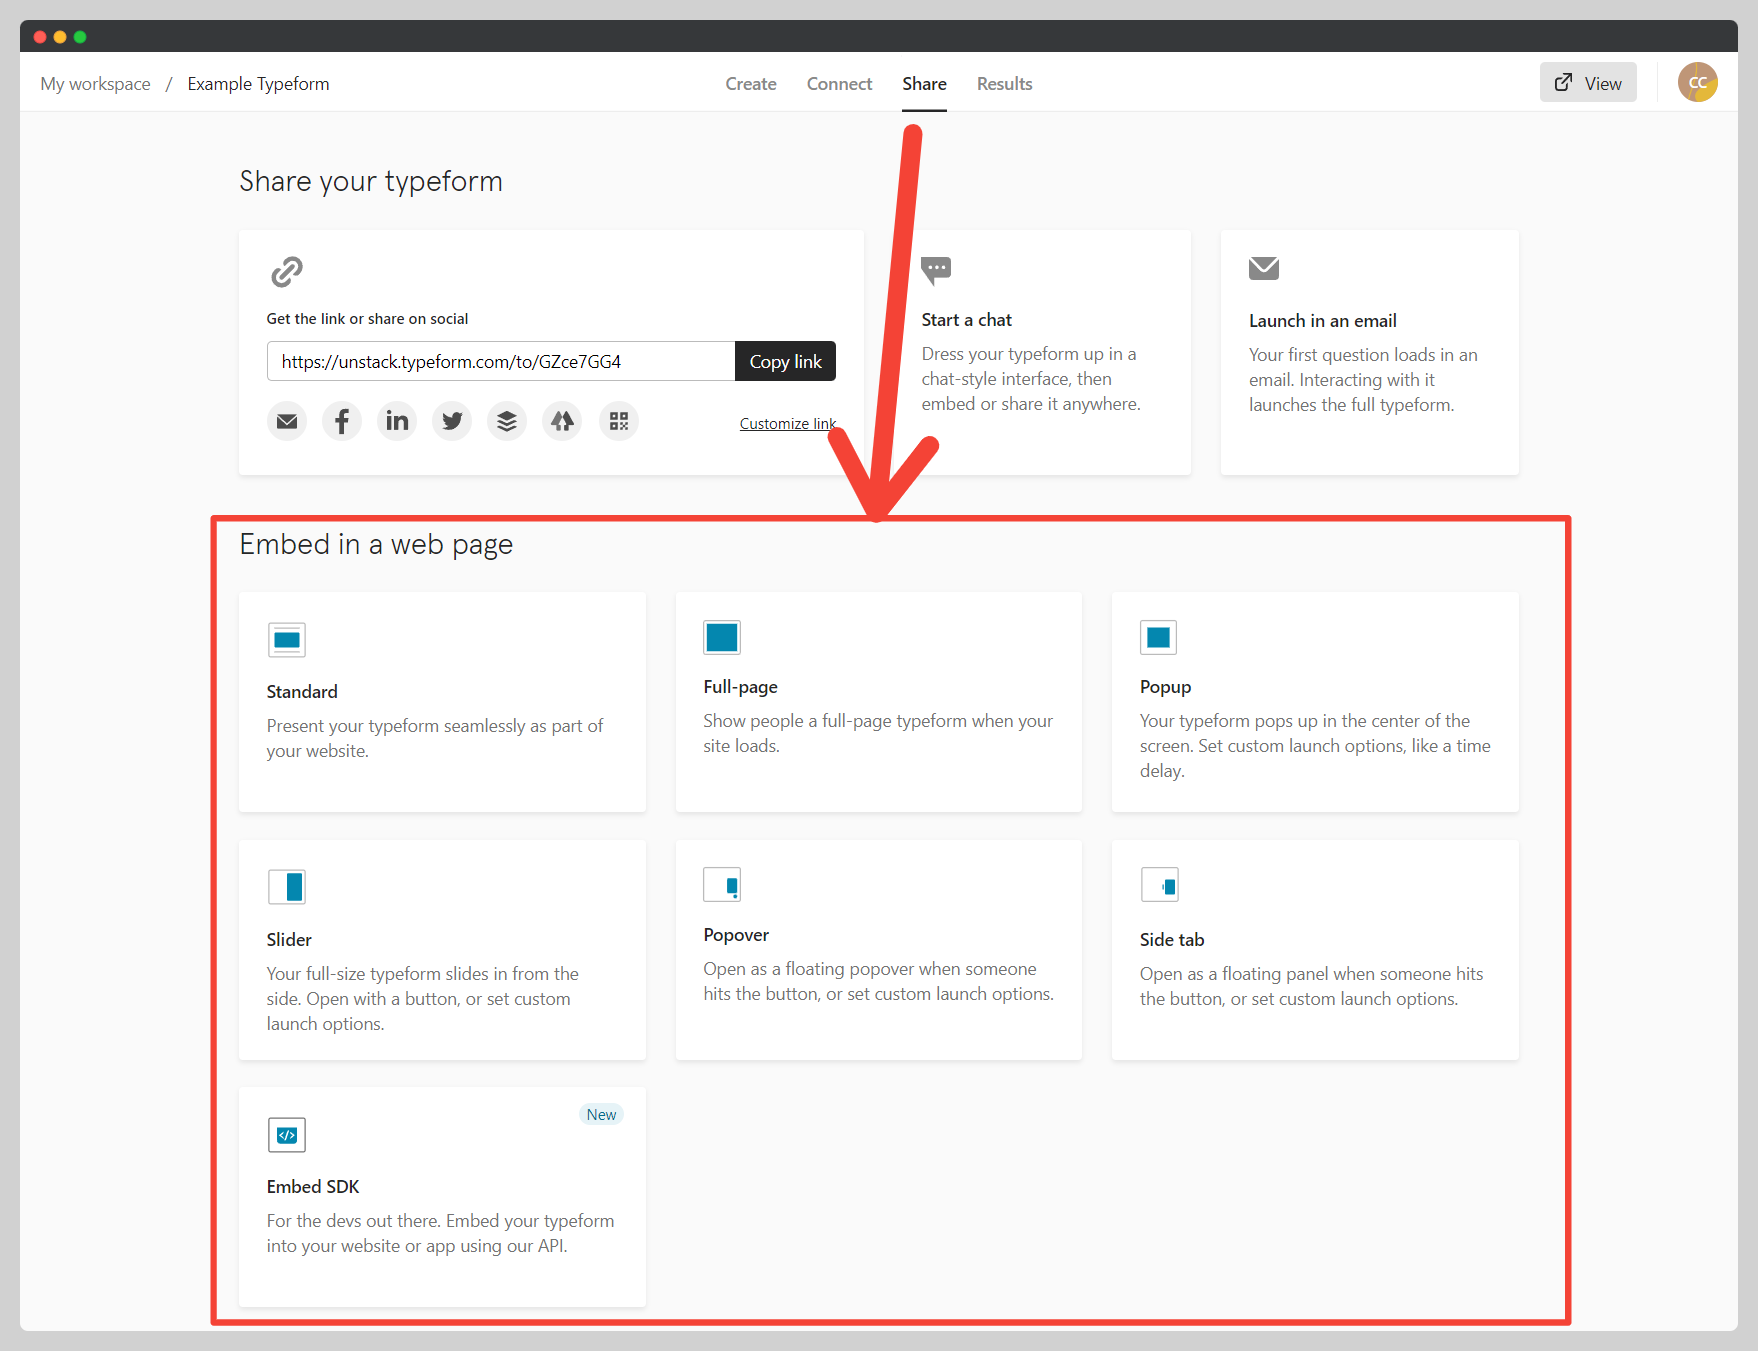Select the Side tab embed icon
Viewport: 1758px width, 1351px height.
tap(1160, 884)
